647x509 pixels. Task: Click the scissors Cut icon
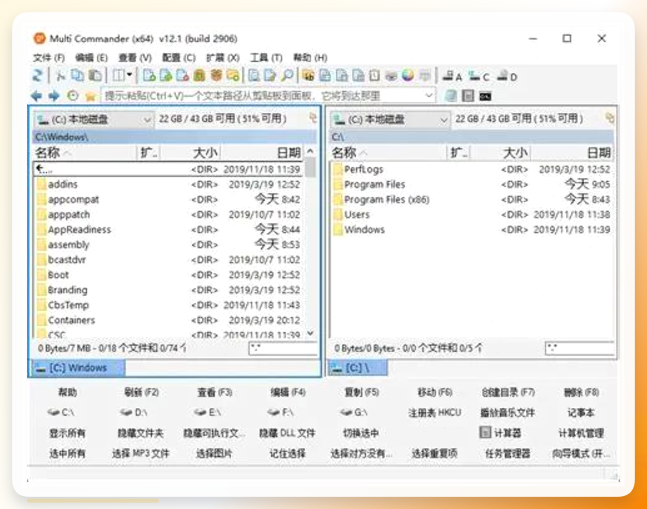click(61, 75)
